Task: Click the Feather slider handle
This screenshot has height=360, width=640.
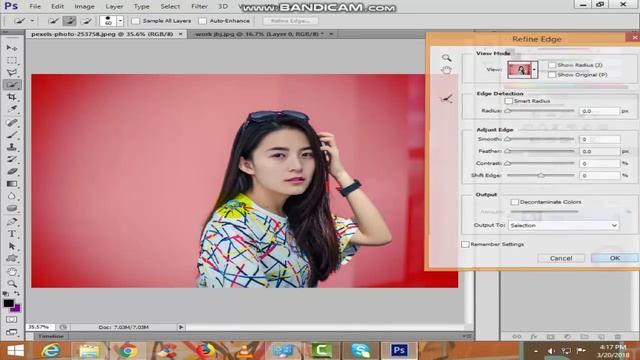Action: 508,151
